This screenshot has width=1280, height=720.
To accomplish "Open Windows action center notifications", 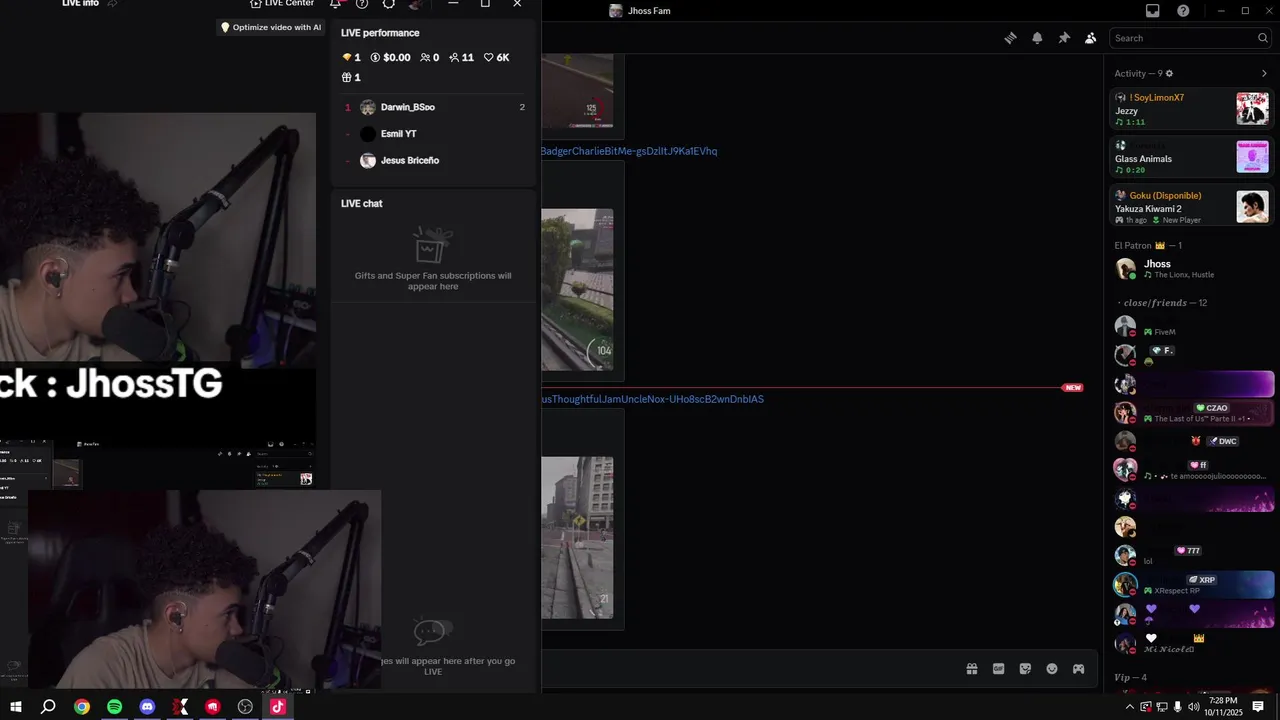I will (1259, 707).
